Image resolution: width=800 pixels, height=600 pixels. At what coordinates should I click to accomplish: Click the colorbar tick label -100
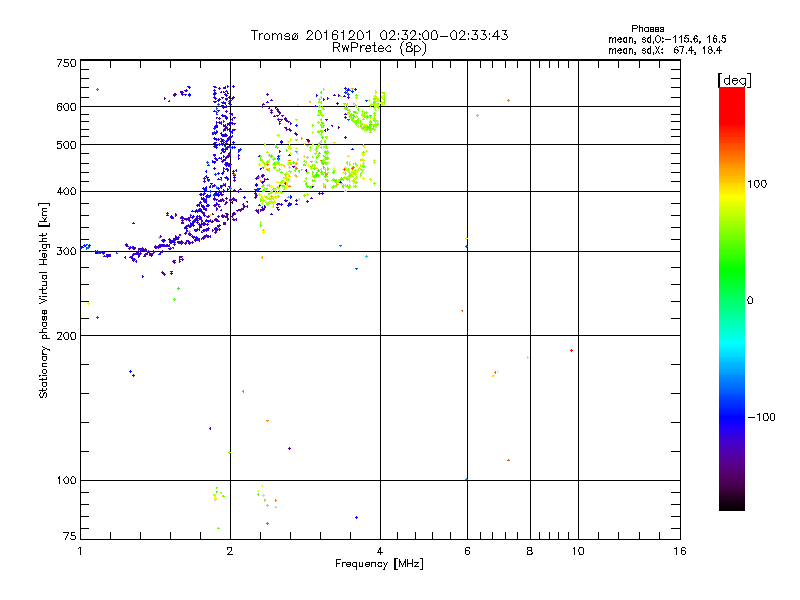763,417
